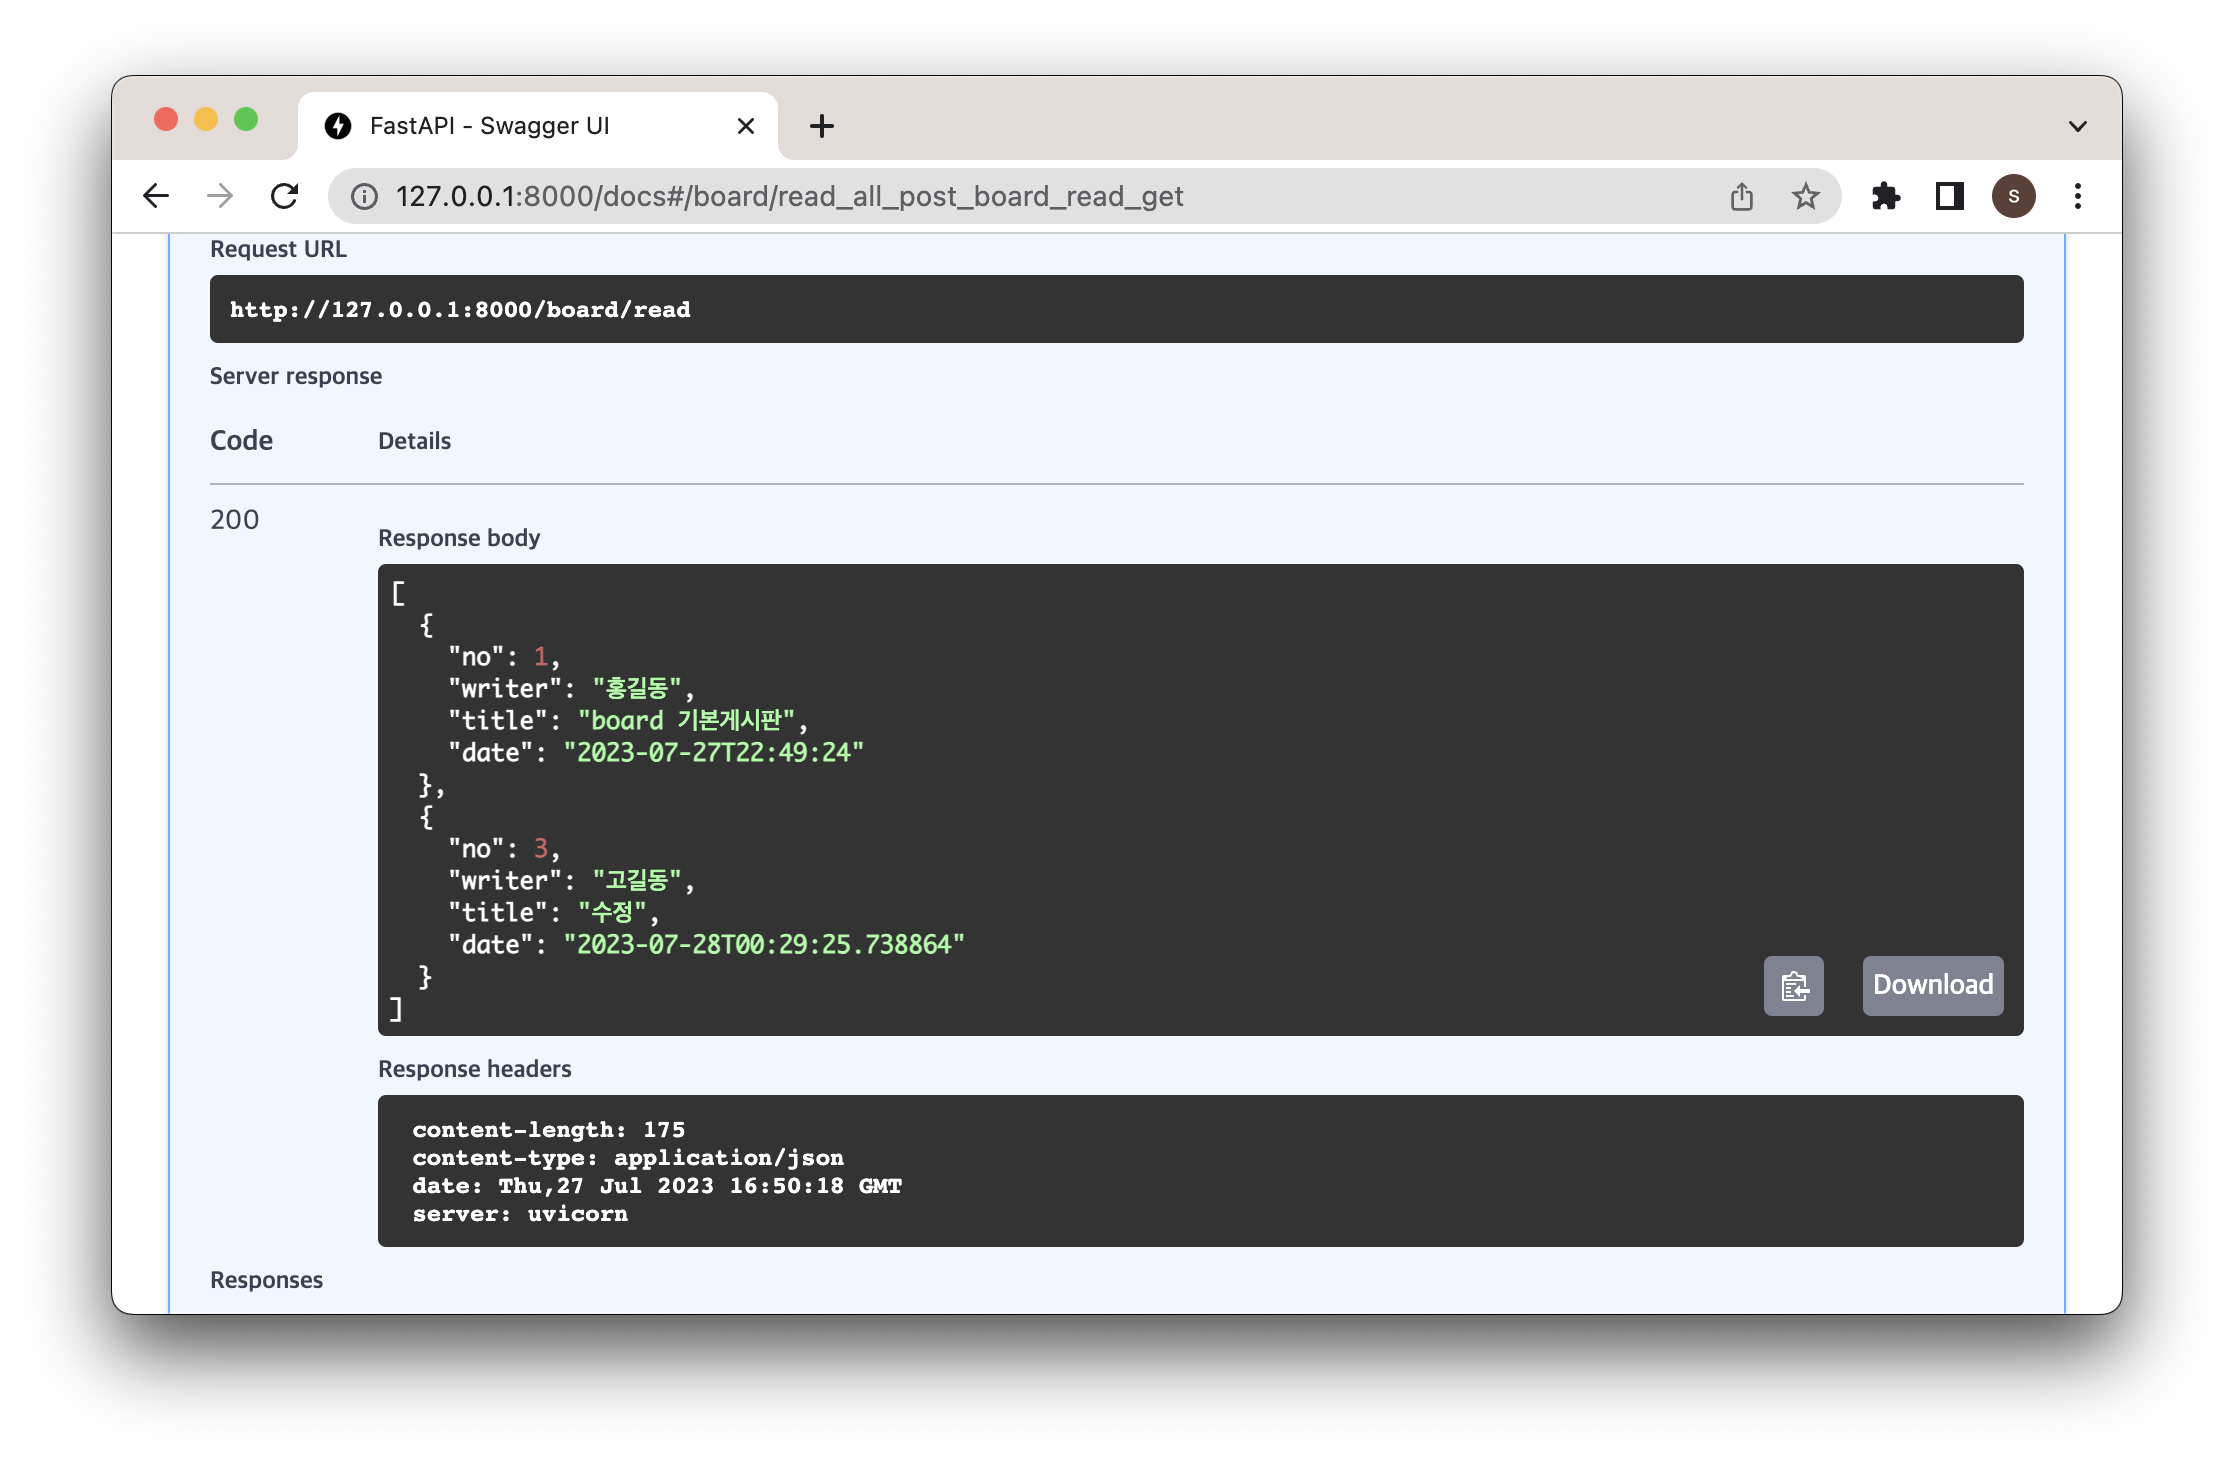Click the response headers code block
The image size is (2234, 1462).
coord(1200,1171)
